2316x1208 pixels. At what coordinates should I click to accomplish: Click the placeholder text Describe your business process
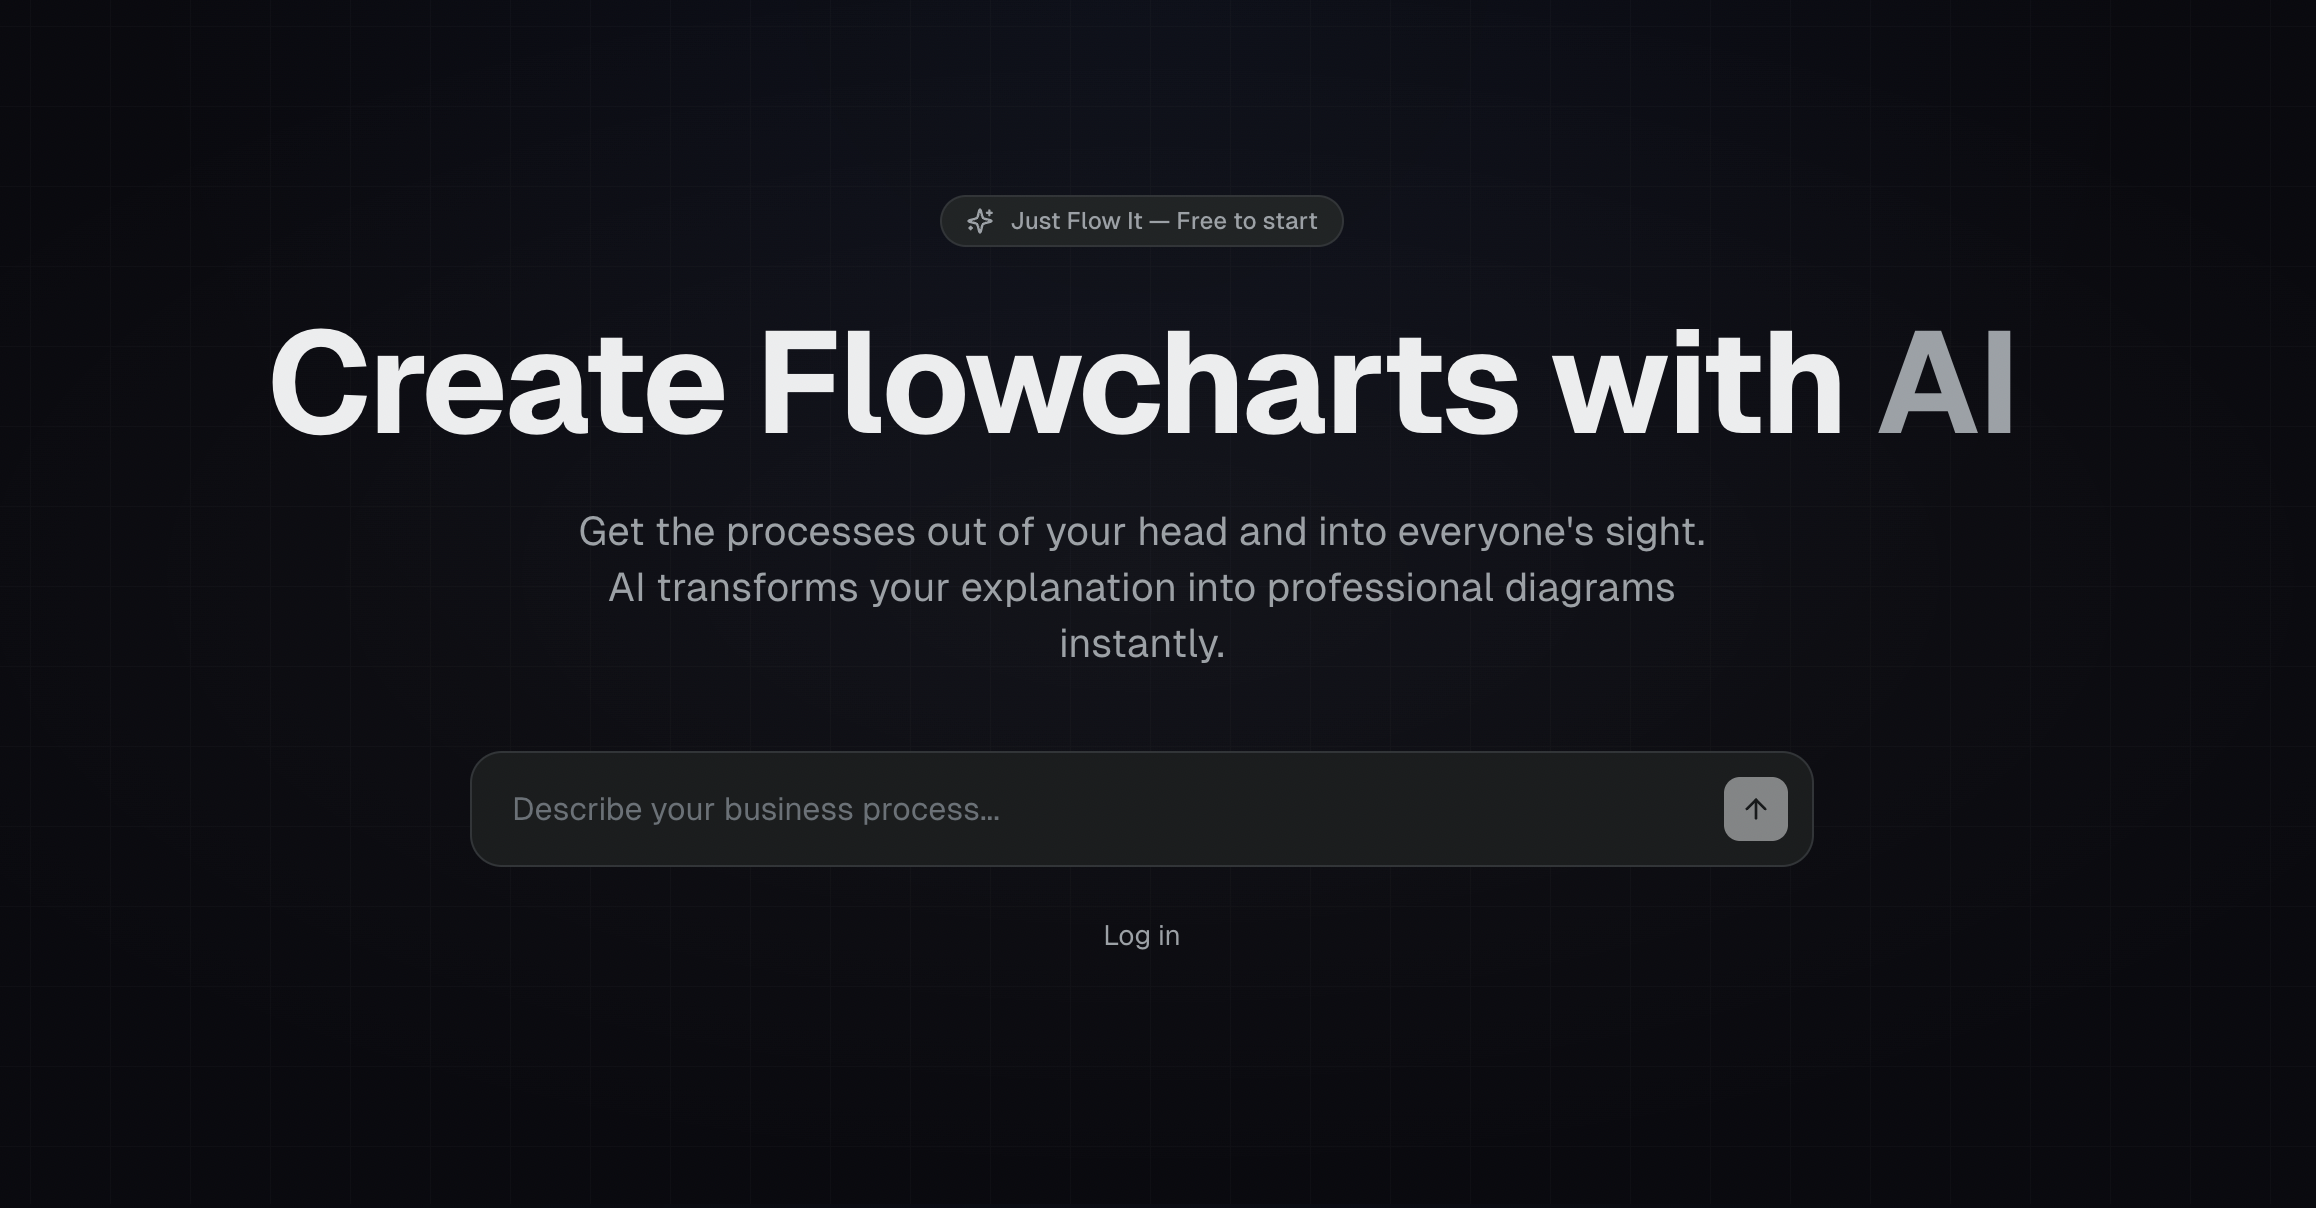757,808
